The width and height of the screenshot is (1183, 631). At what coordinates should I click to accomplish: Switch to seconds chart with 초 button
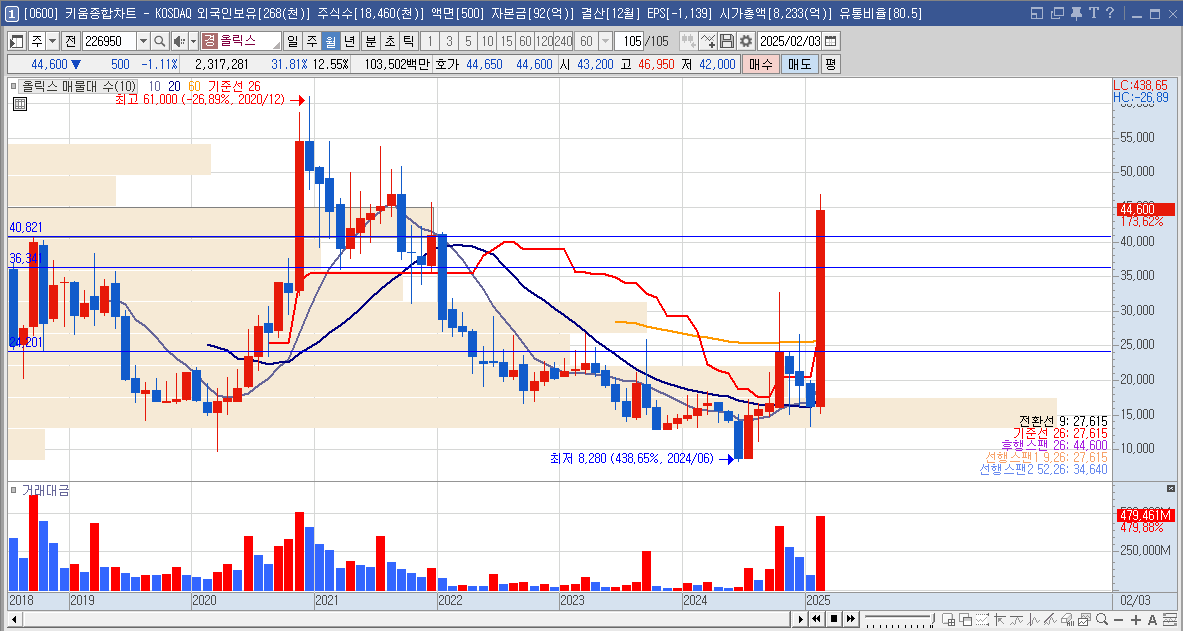[389, 42]
